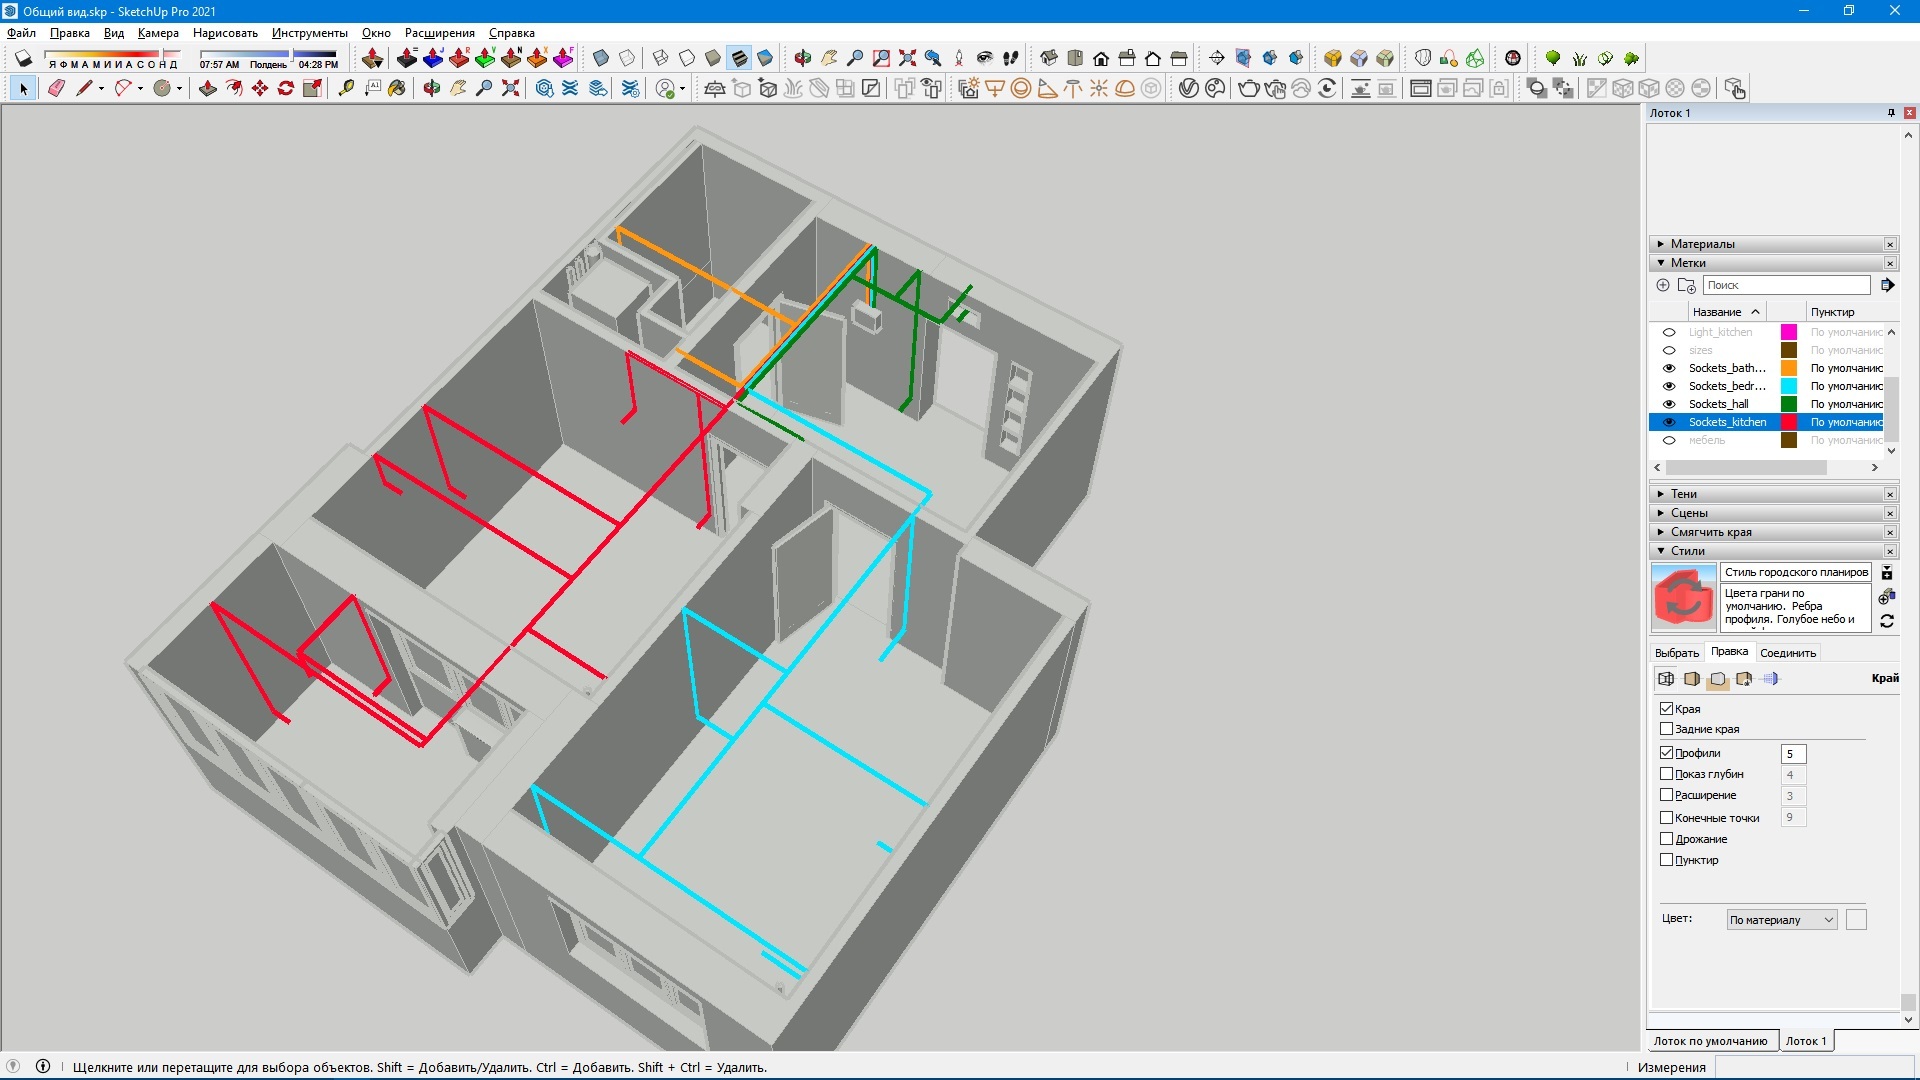This screenshot has height=1080, width=1920.
Task: Expand the Сцены panel
Action: pos(1773,513)
